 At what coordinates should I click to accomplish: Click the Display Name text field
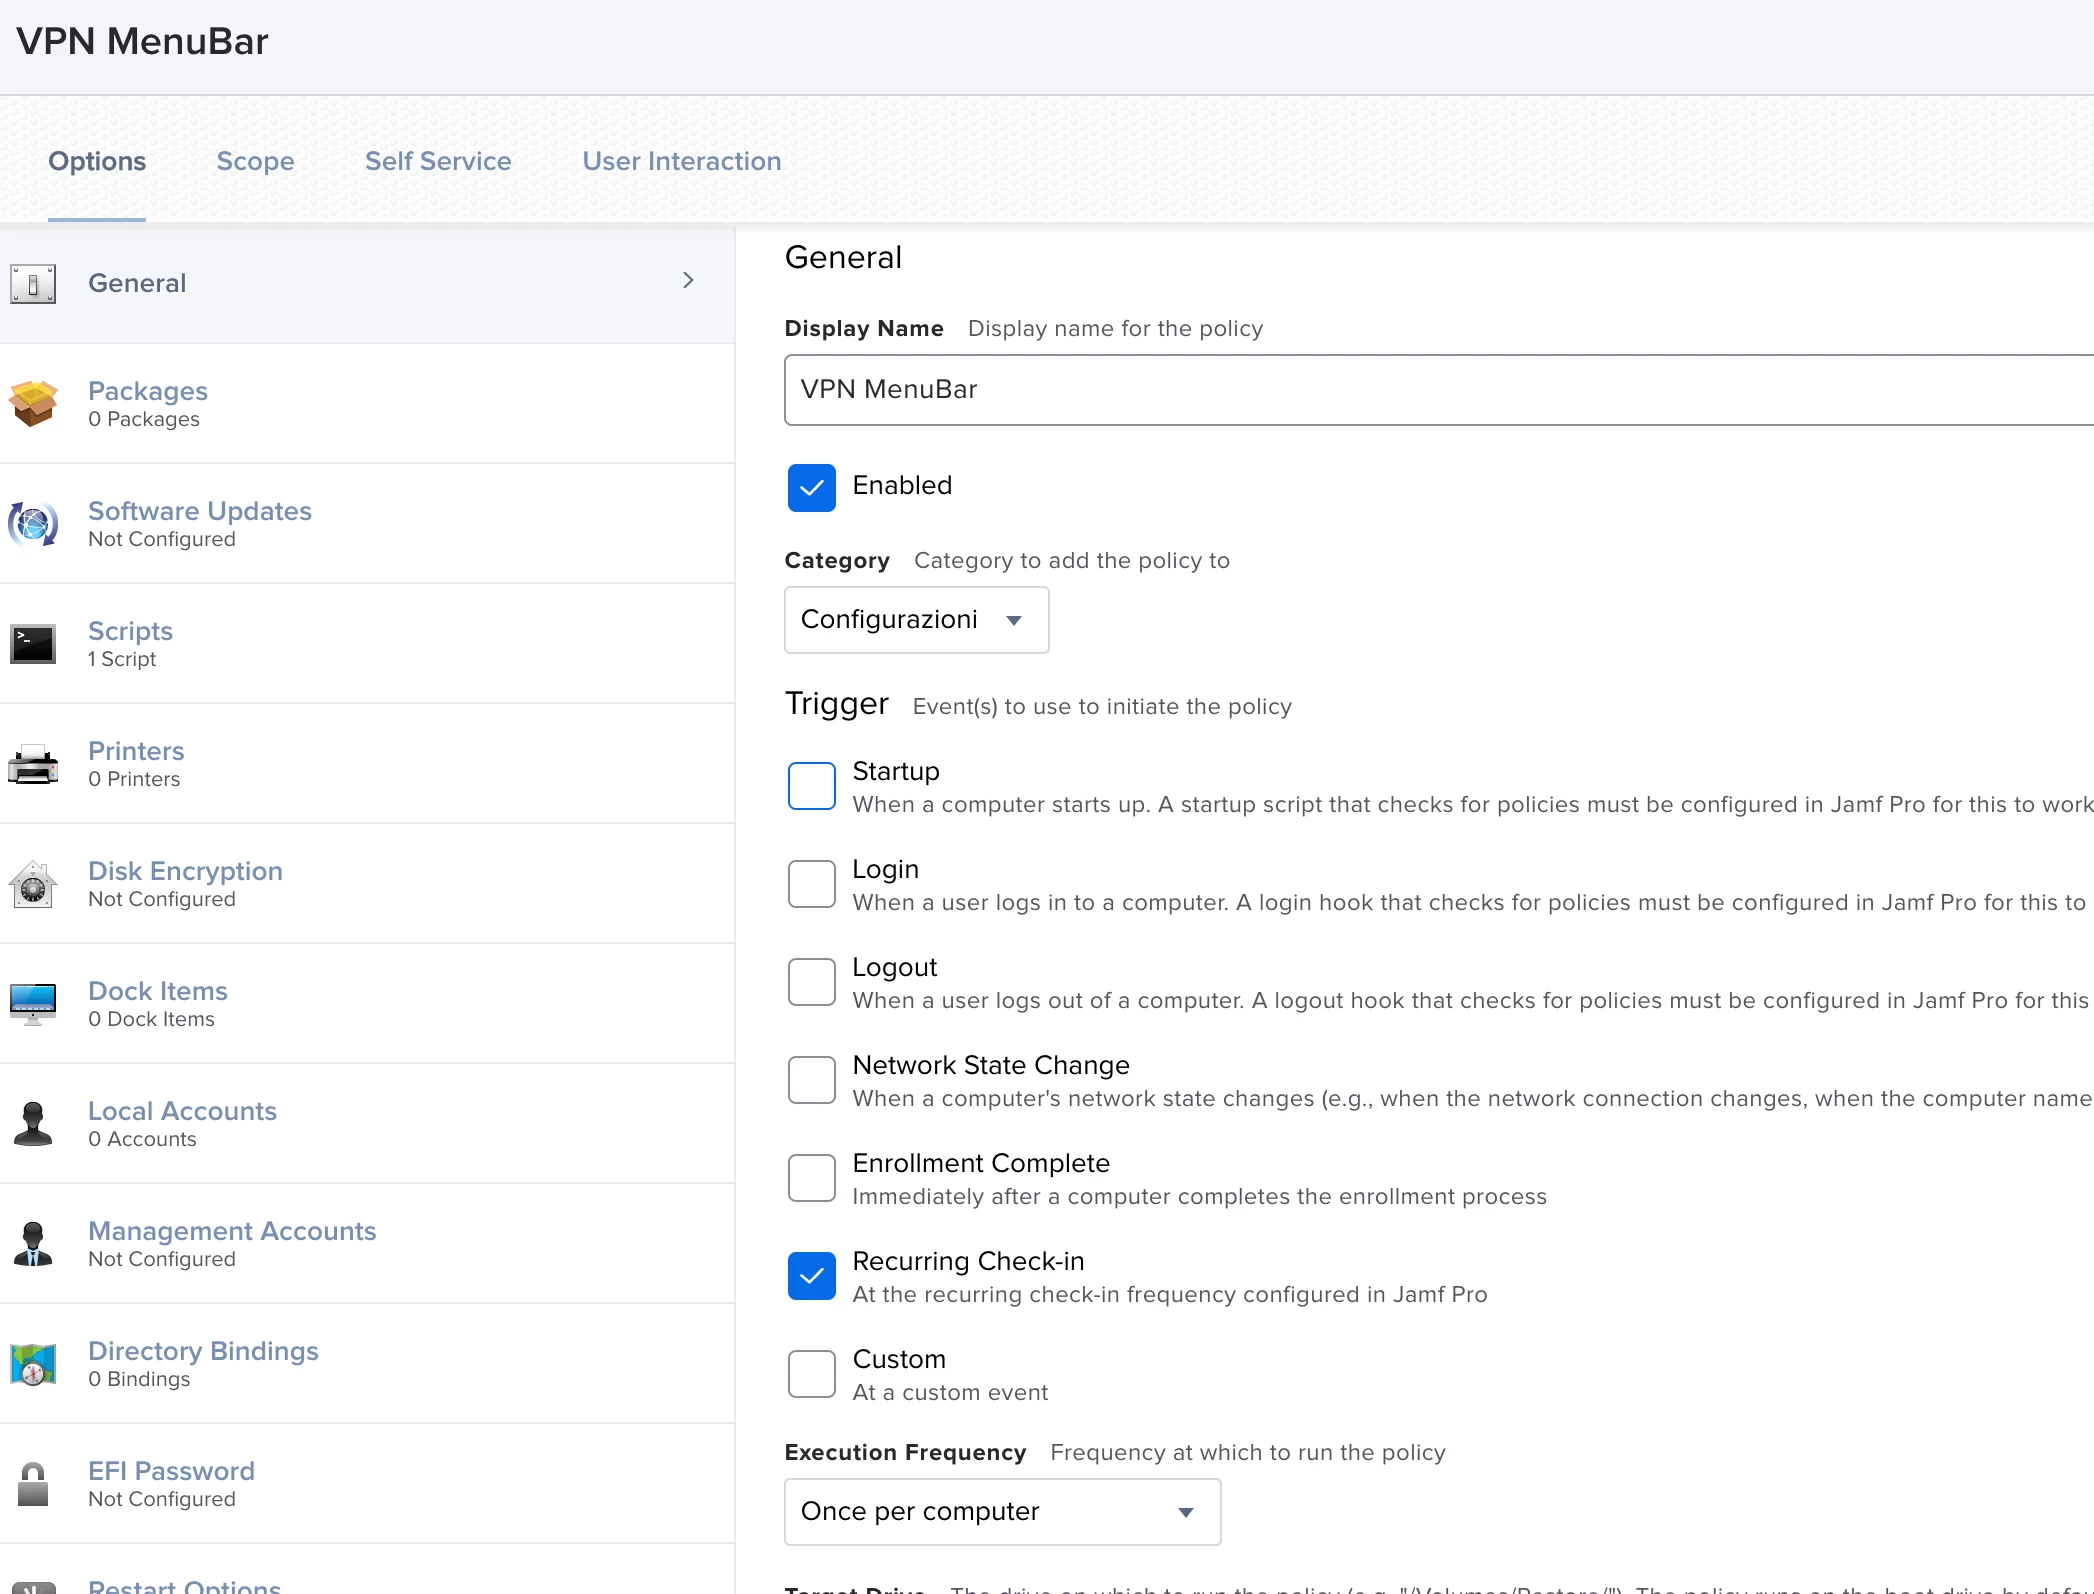click(x=1400, y=390)
